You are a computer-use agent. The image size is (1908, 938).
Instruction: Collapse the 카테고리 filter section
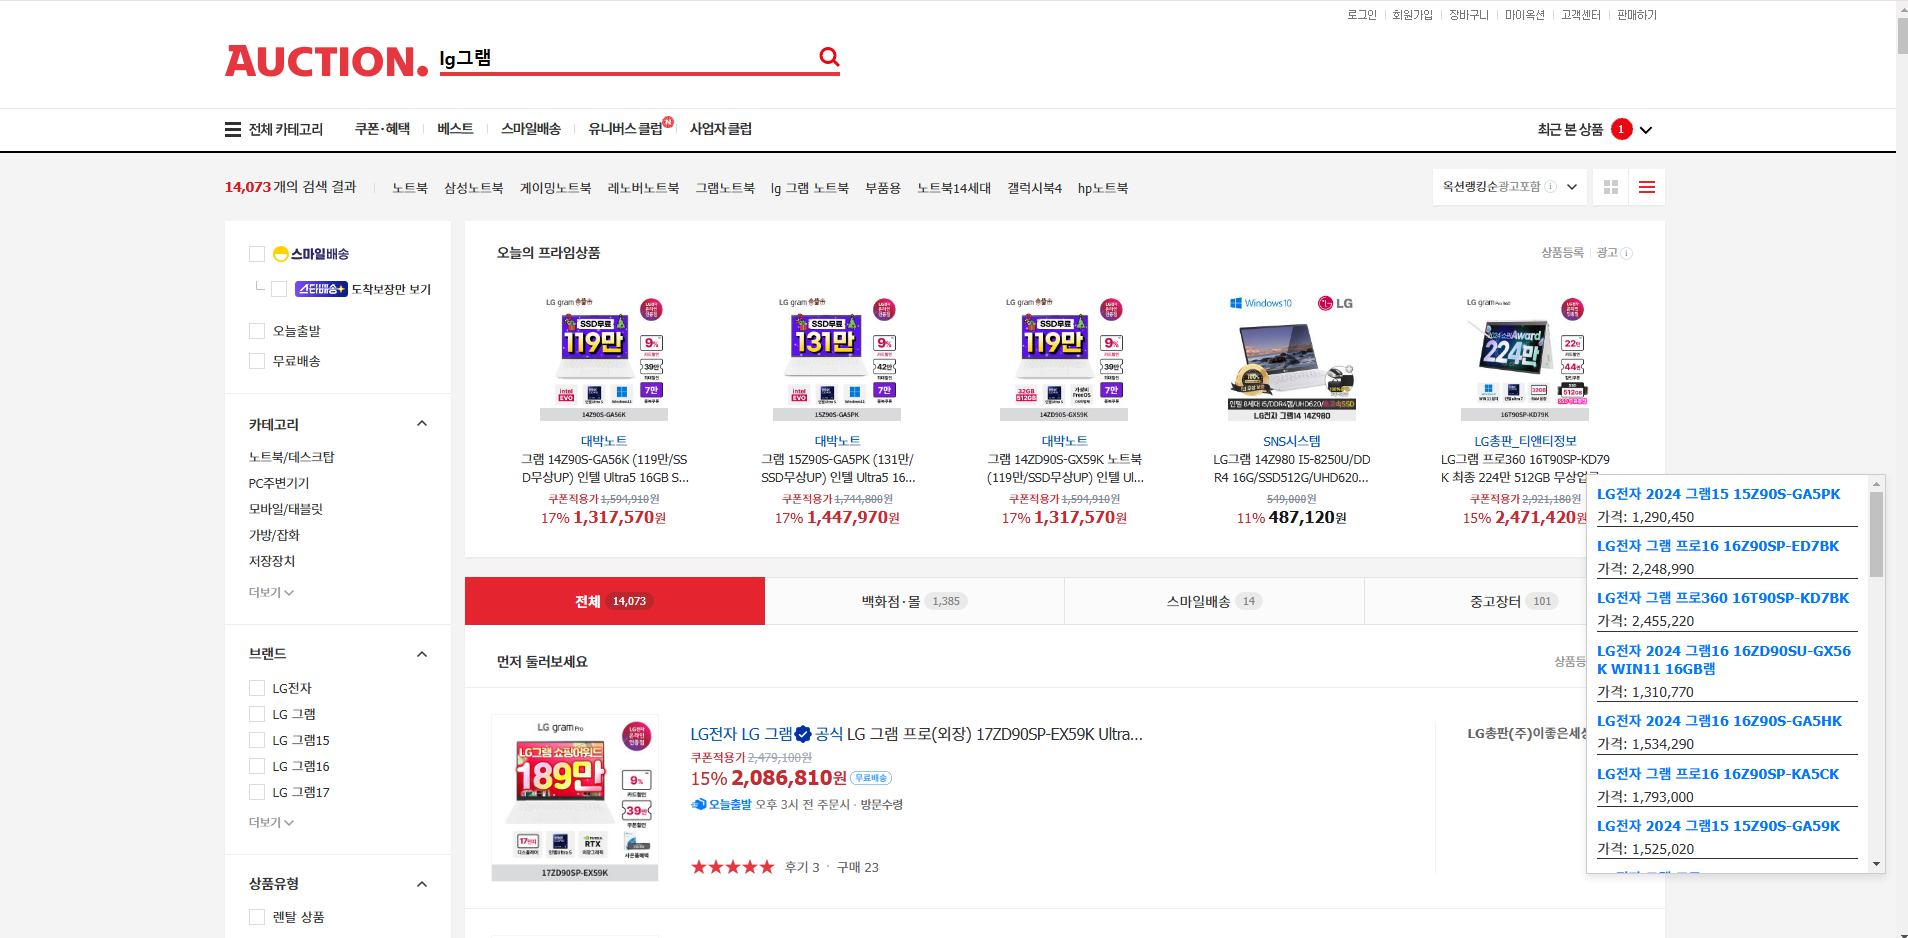(422, 424)
